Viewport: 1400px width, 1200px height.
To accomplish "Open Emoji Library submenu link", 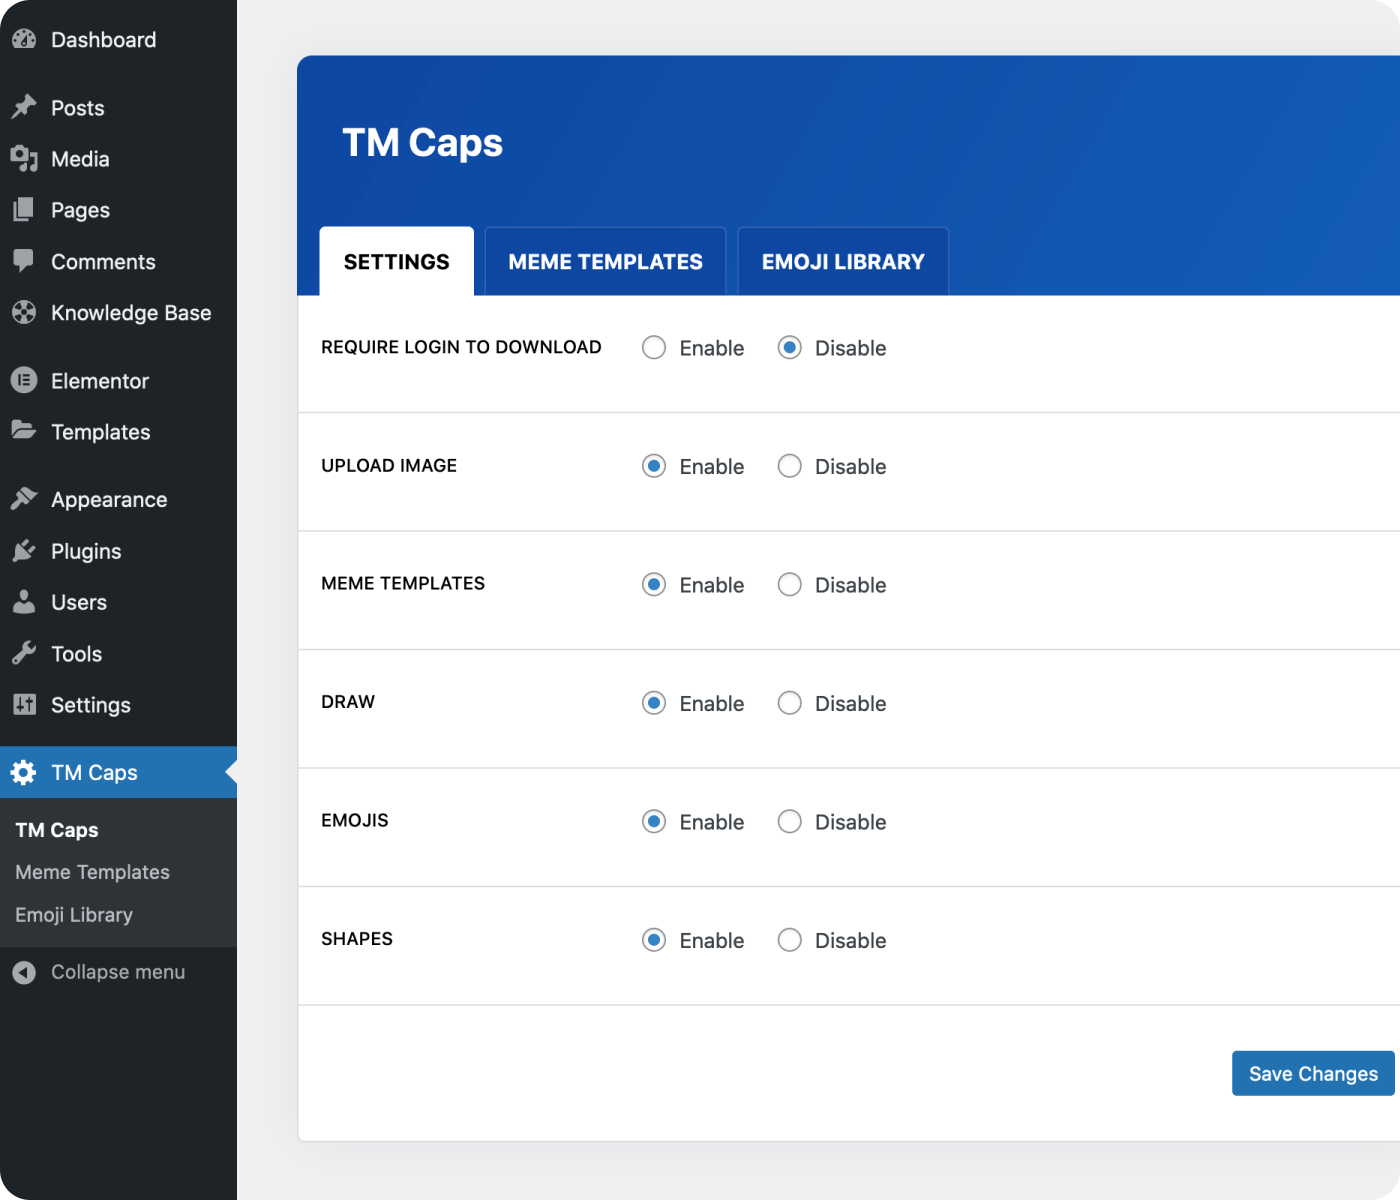I will point(74,915).
